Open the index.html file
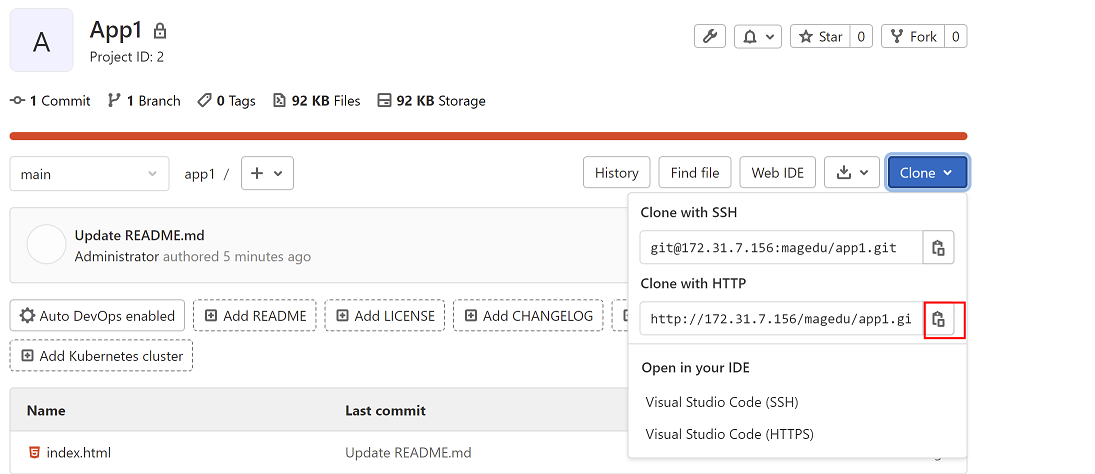The width and height of the screenshot is (1095, 474). pyautogui.click(x=78, y=453)
